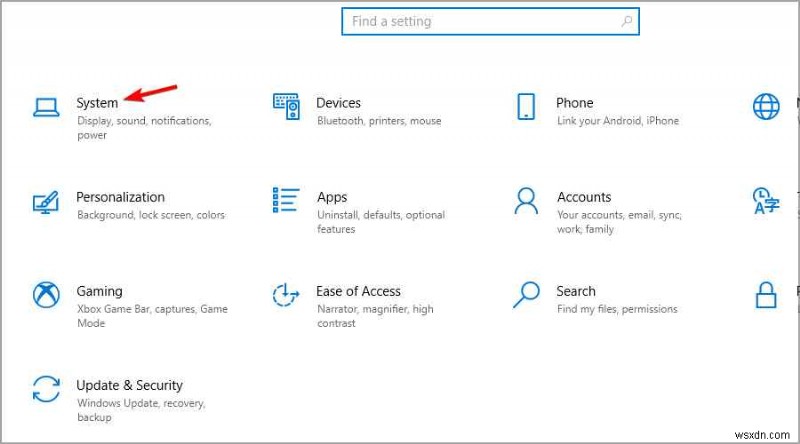Image resolution: width=800 pixels, height=444 pixels.
Task: Click the Privacy padlock icon
Action: coord(766,296)
